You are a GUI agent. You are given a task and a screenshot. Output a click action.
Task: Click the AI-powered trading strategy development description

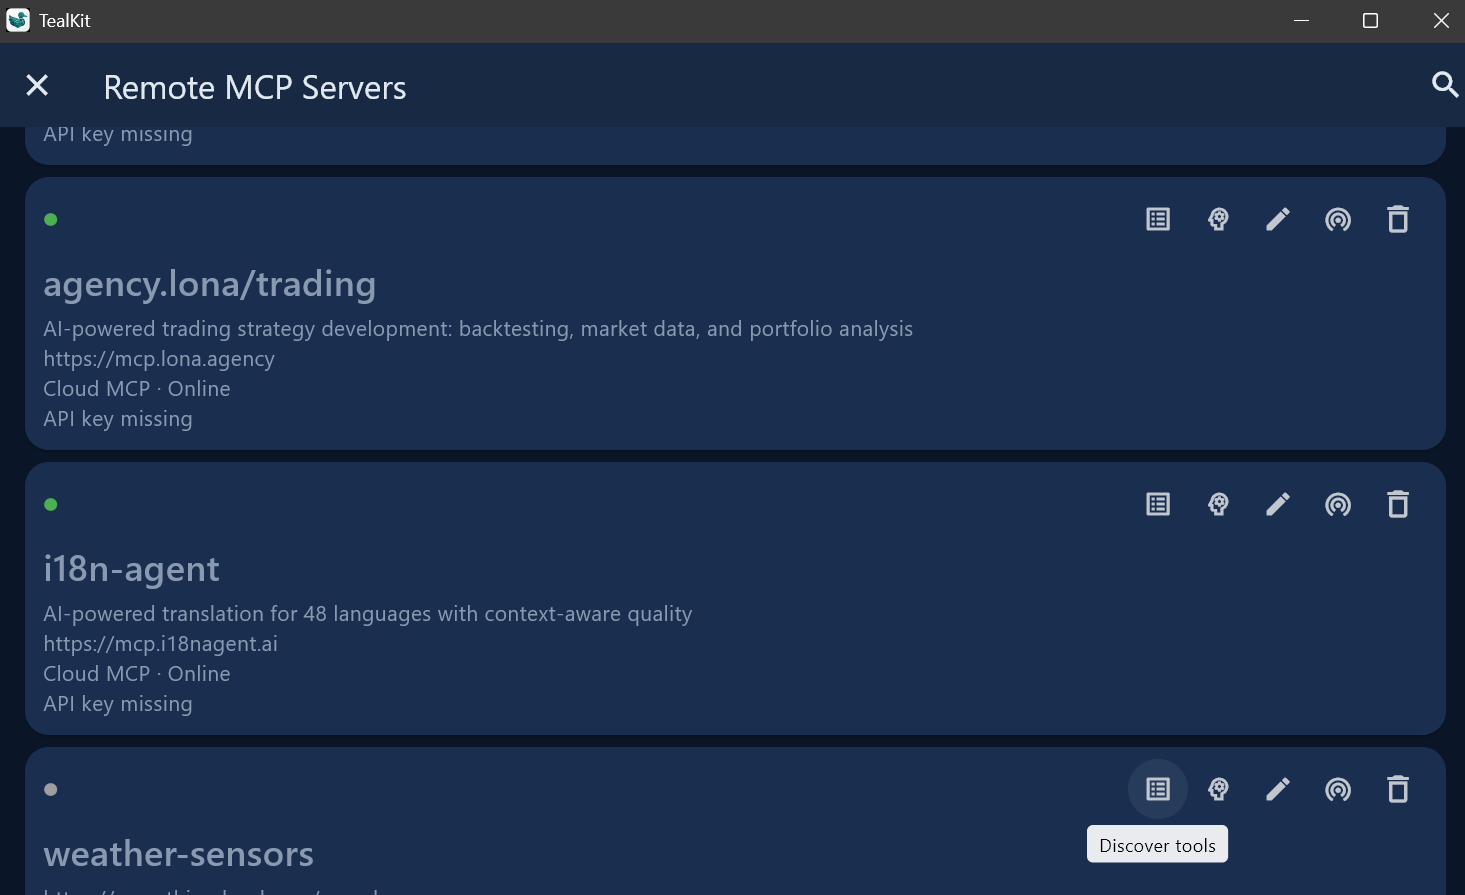point(478,329)
